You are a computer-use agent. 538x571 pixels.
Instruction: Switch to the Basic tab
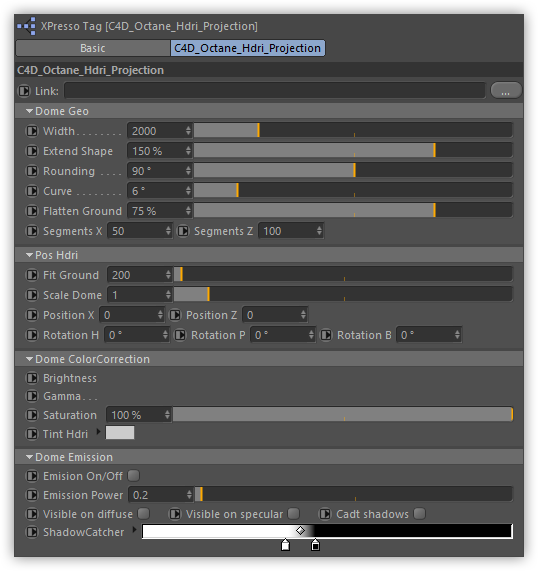93,48
